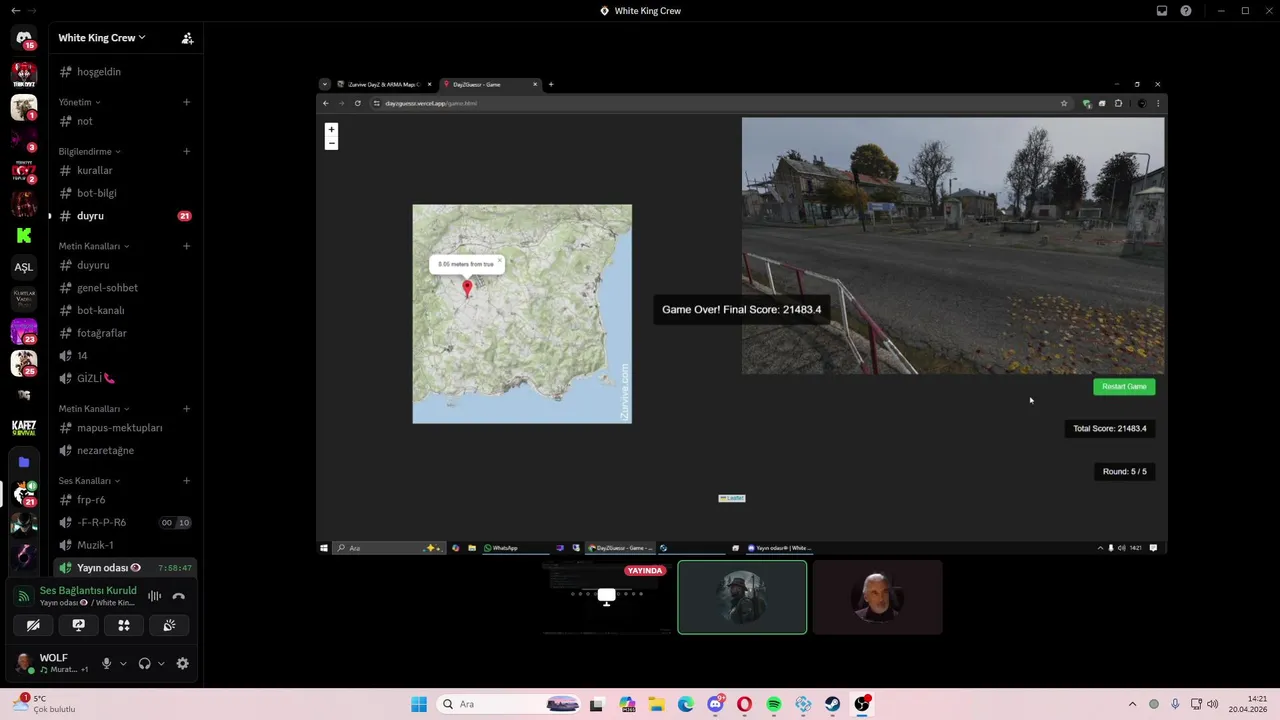
Task: Add a channel to Bilgilendirme category
Action: [x=186, y=152]
